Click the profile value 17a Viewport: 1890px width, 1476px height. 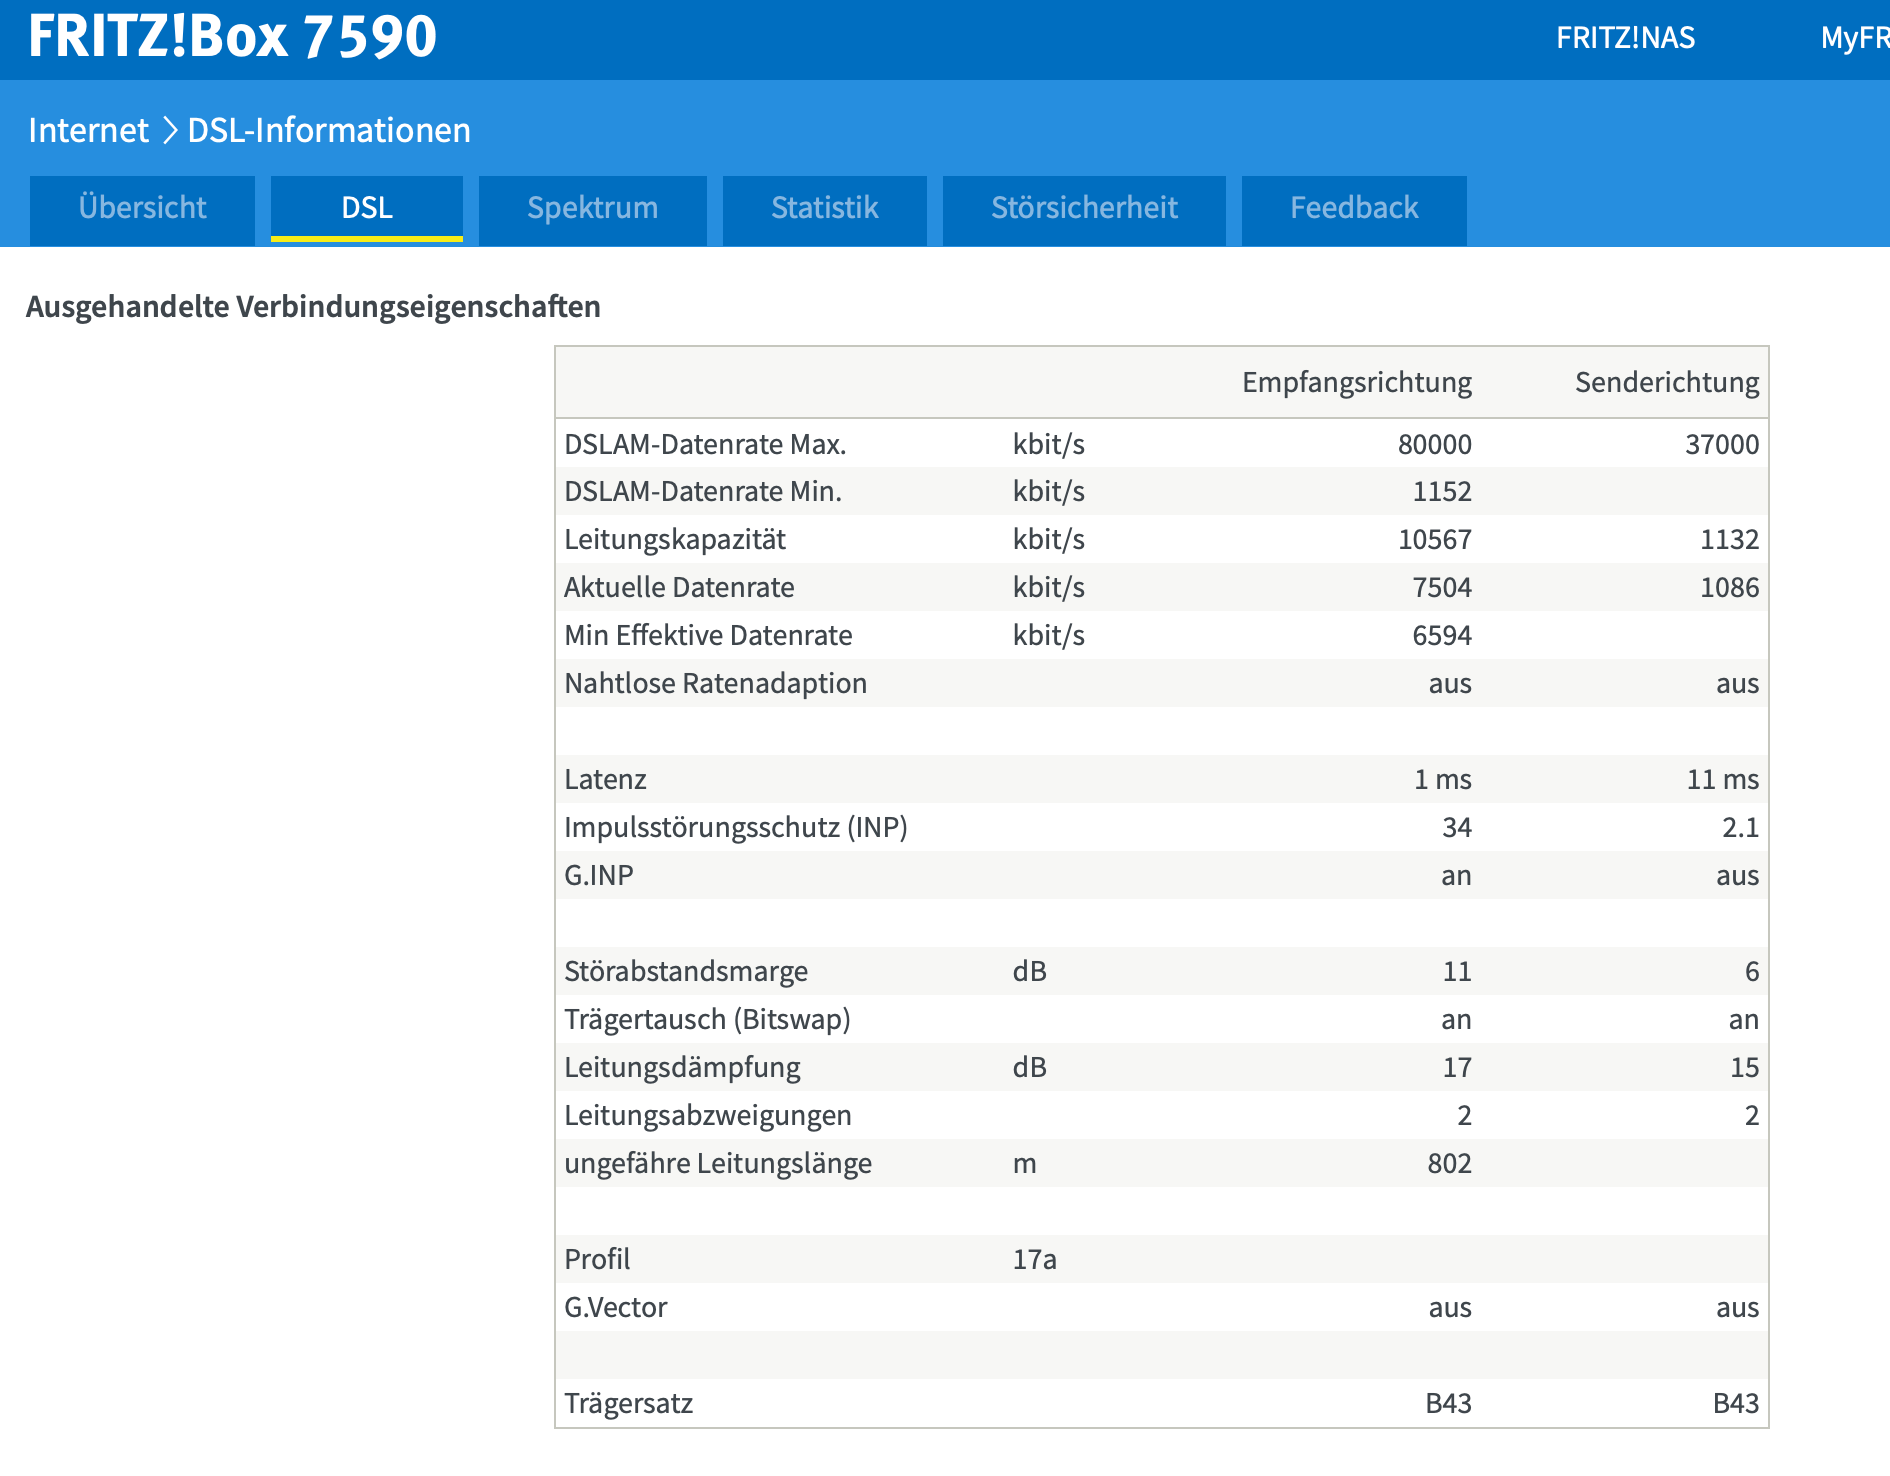(x=1034, y=1260)
